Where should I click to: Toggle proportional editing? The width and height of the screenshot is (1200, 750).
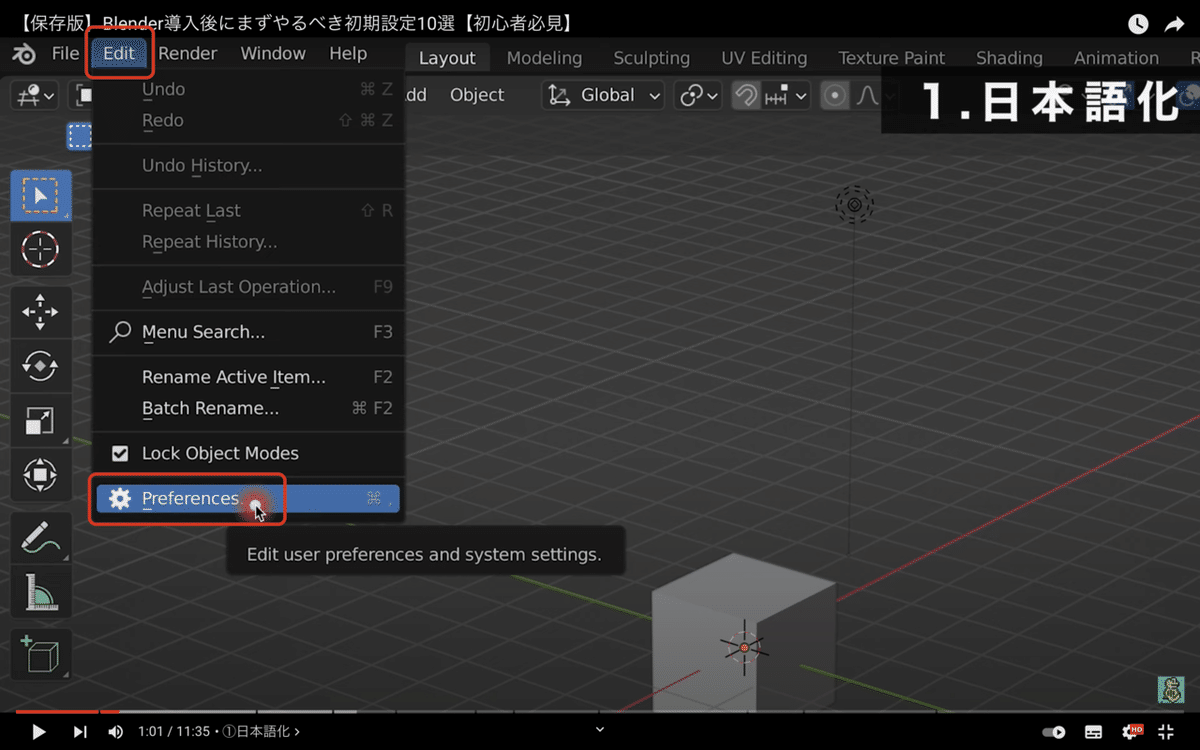point(835,96)
